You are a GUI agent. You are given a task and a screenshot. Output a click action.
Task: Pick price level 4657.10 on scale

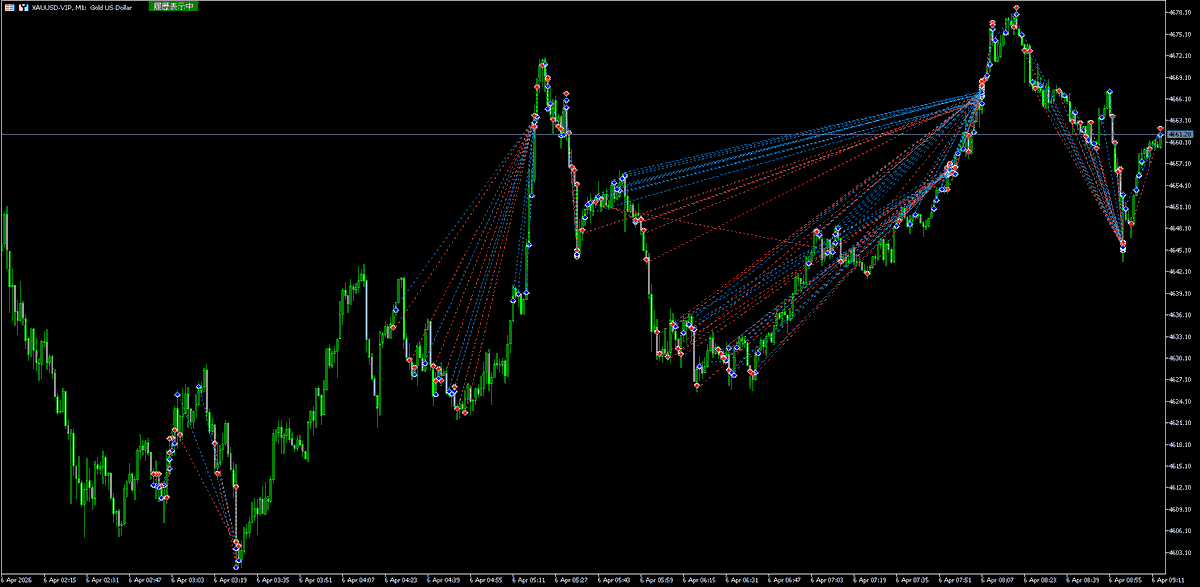click(1180, 164)
